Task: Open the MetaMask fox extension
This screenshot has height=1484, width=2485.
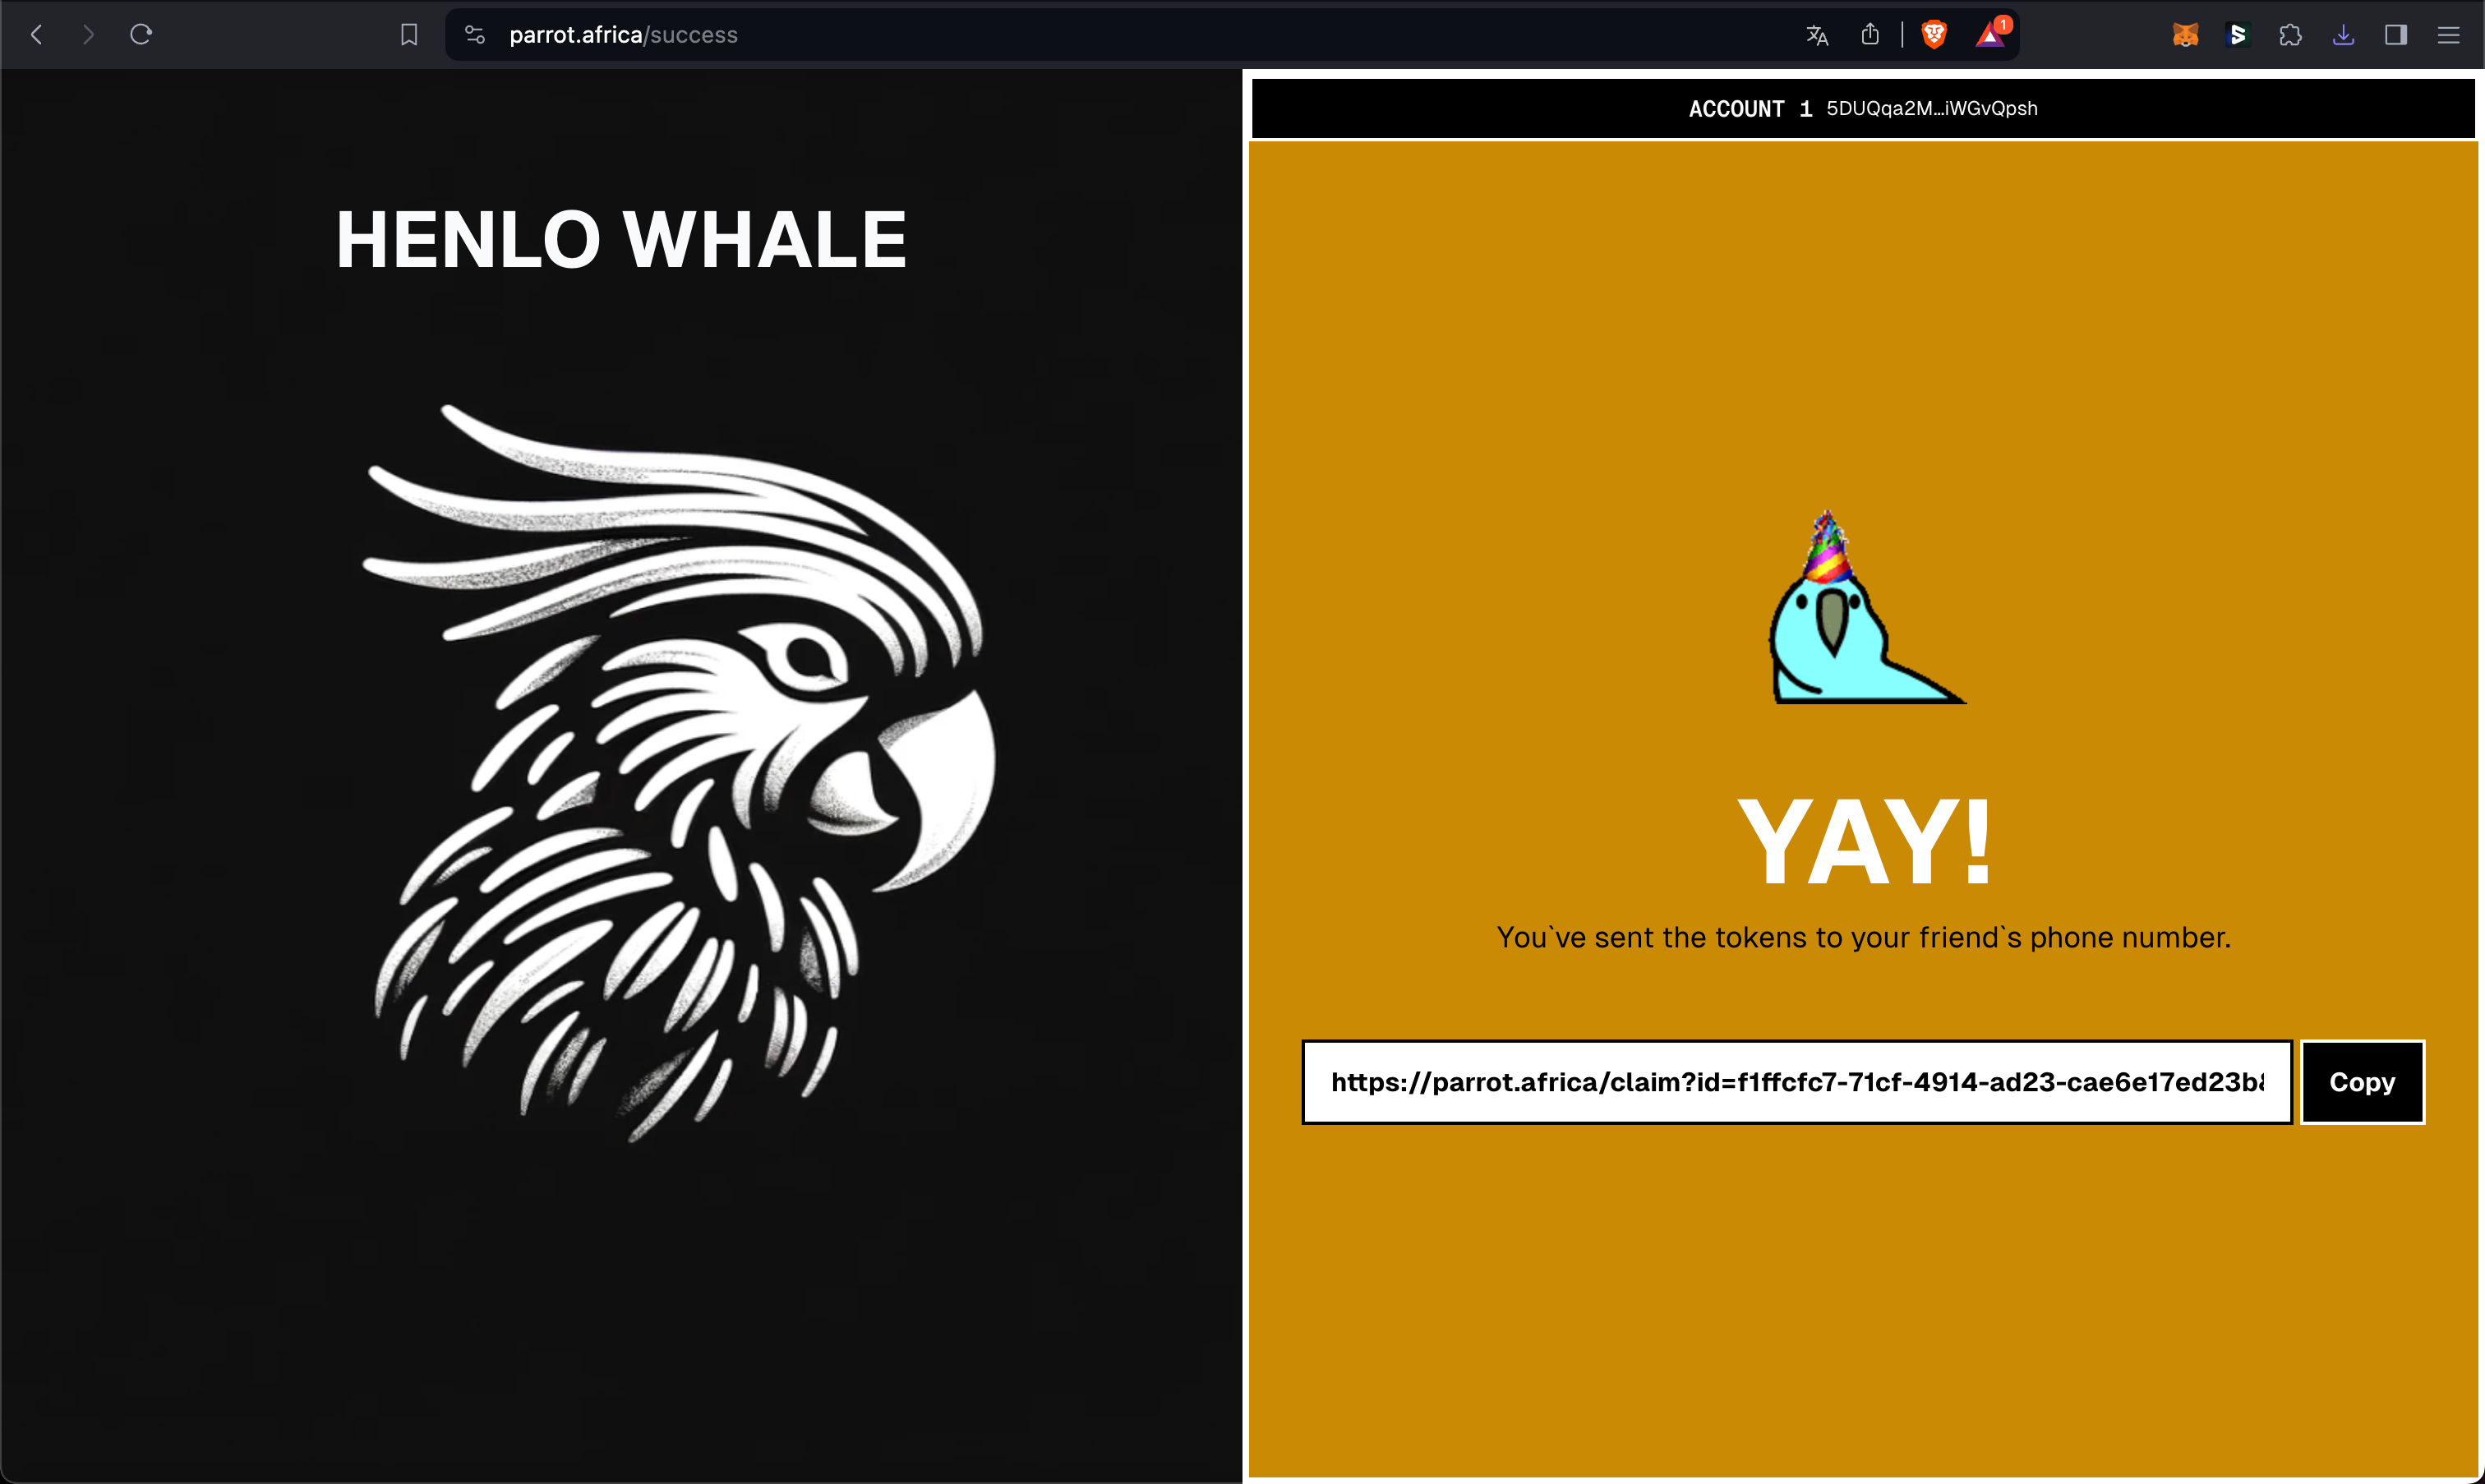Action: click(2185, 35)
